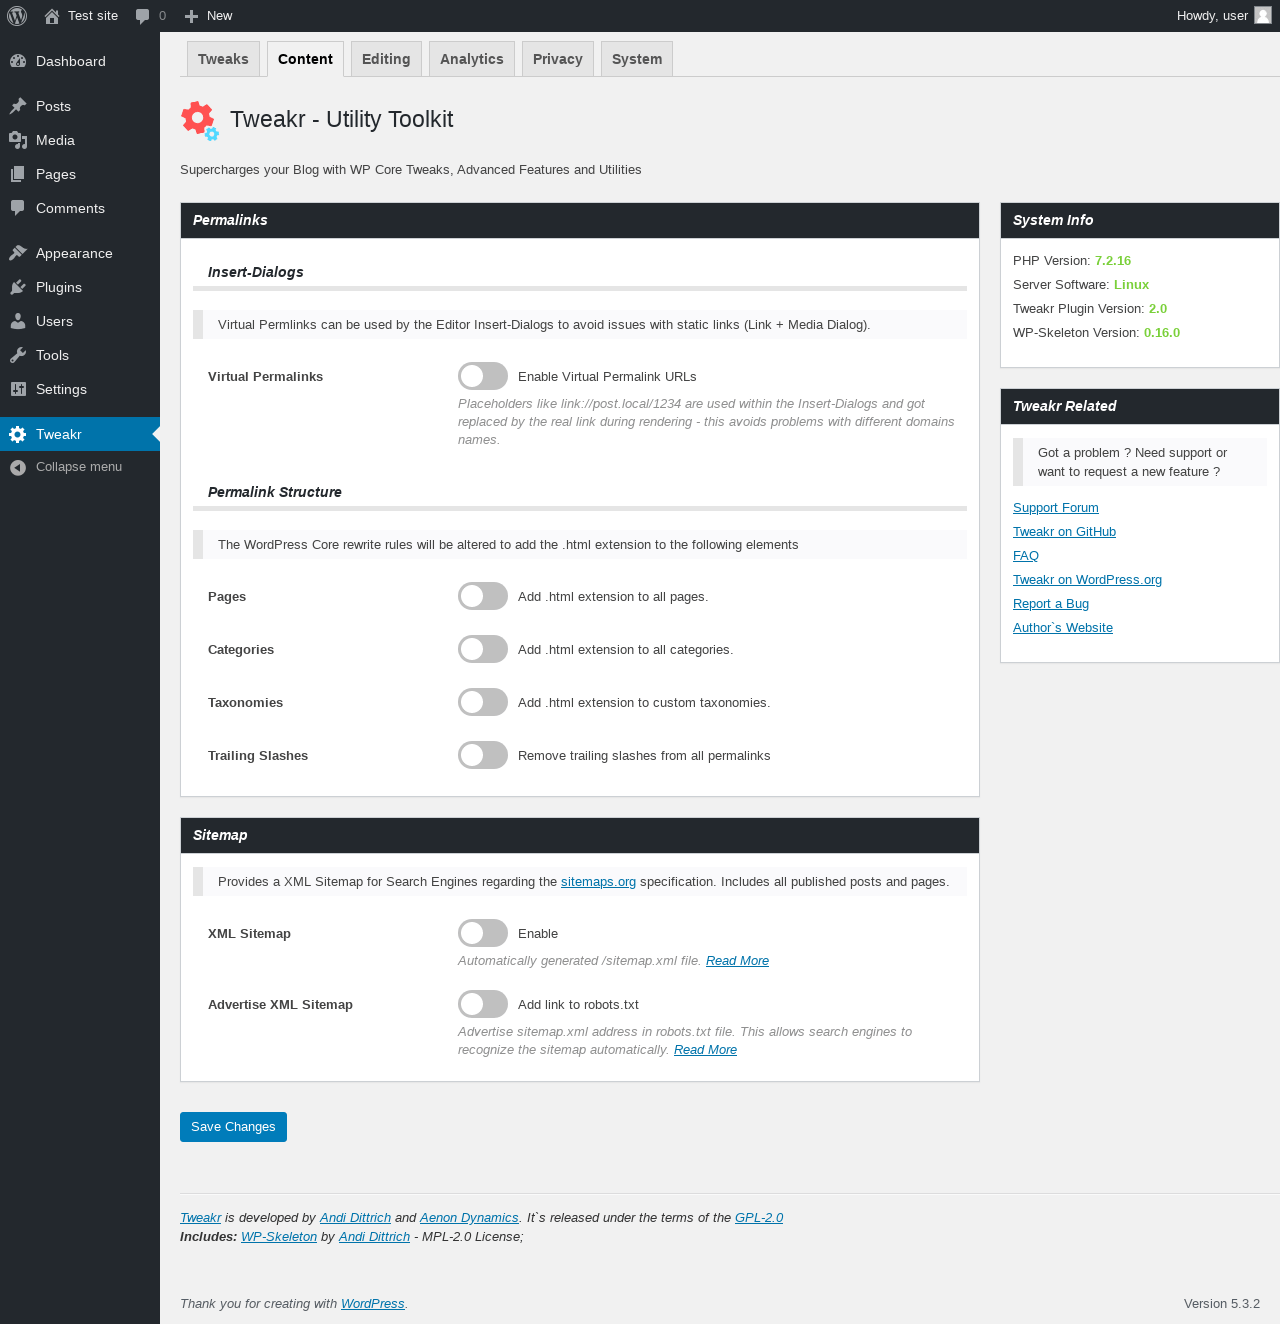This screenshot has width=1280, height=1324.
Task: Click the Tweakr gear icon in sidebar
Action: [18, 434]
